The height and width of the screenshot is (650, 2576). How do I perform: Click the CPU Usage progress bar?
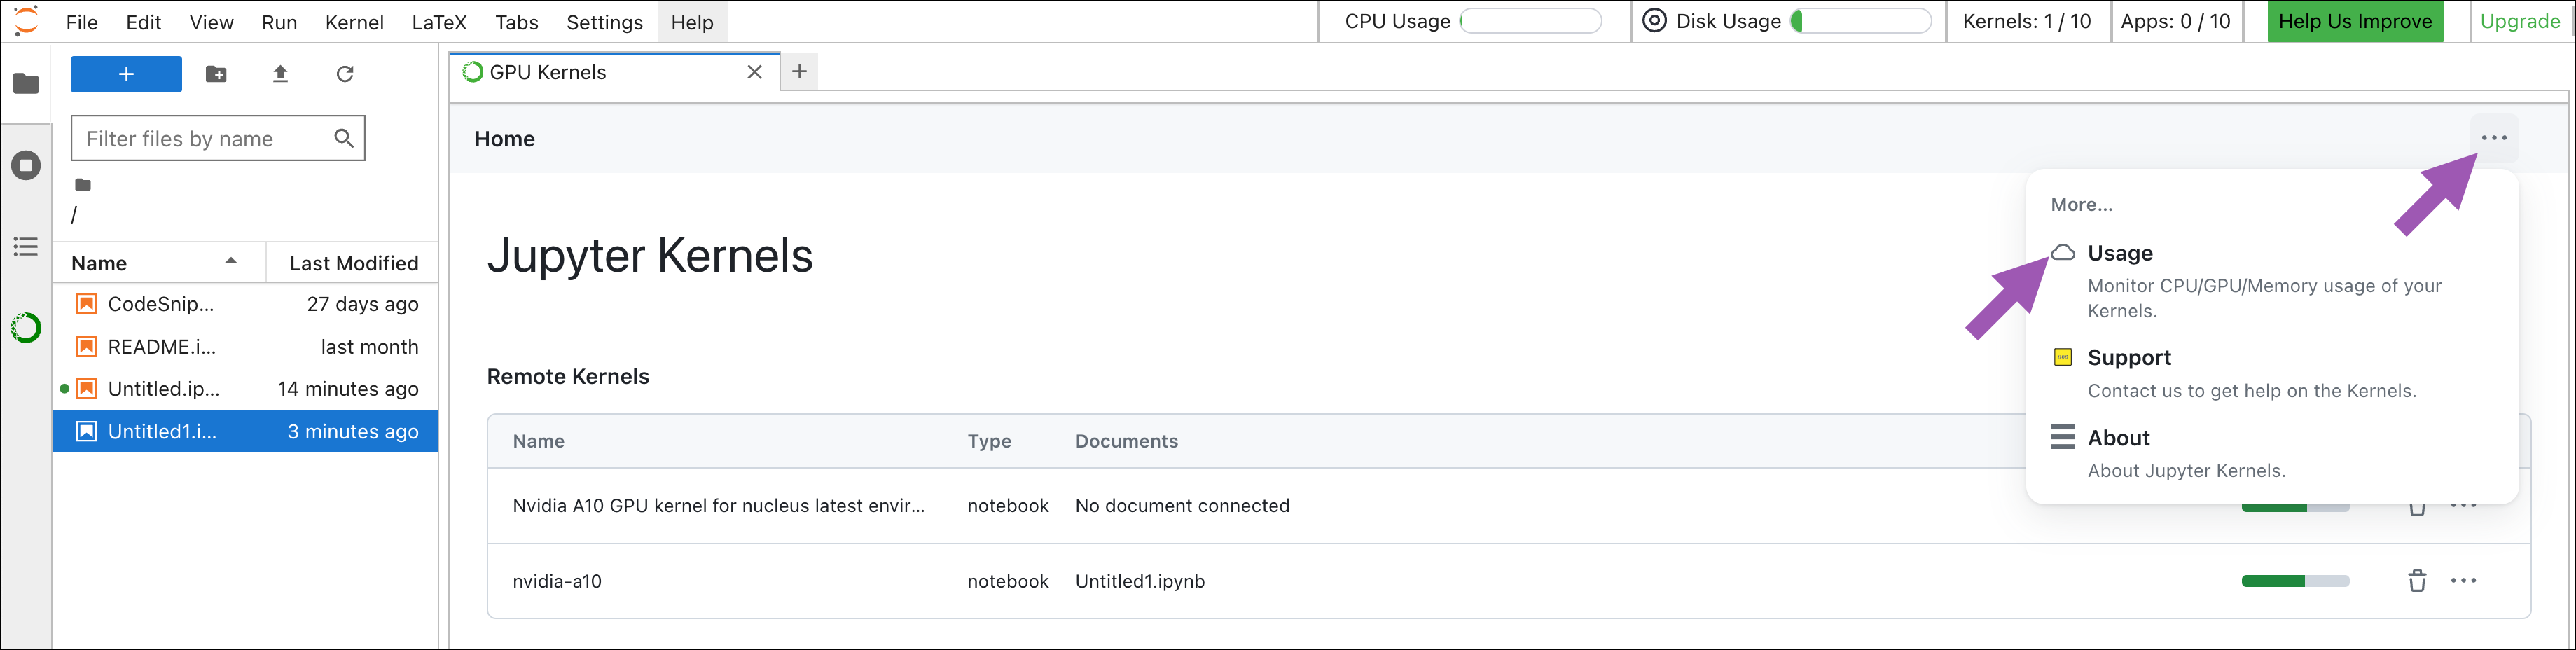click(x=1531, y=21)
